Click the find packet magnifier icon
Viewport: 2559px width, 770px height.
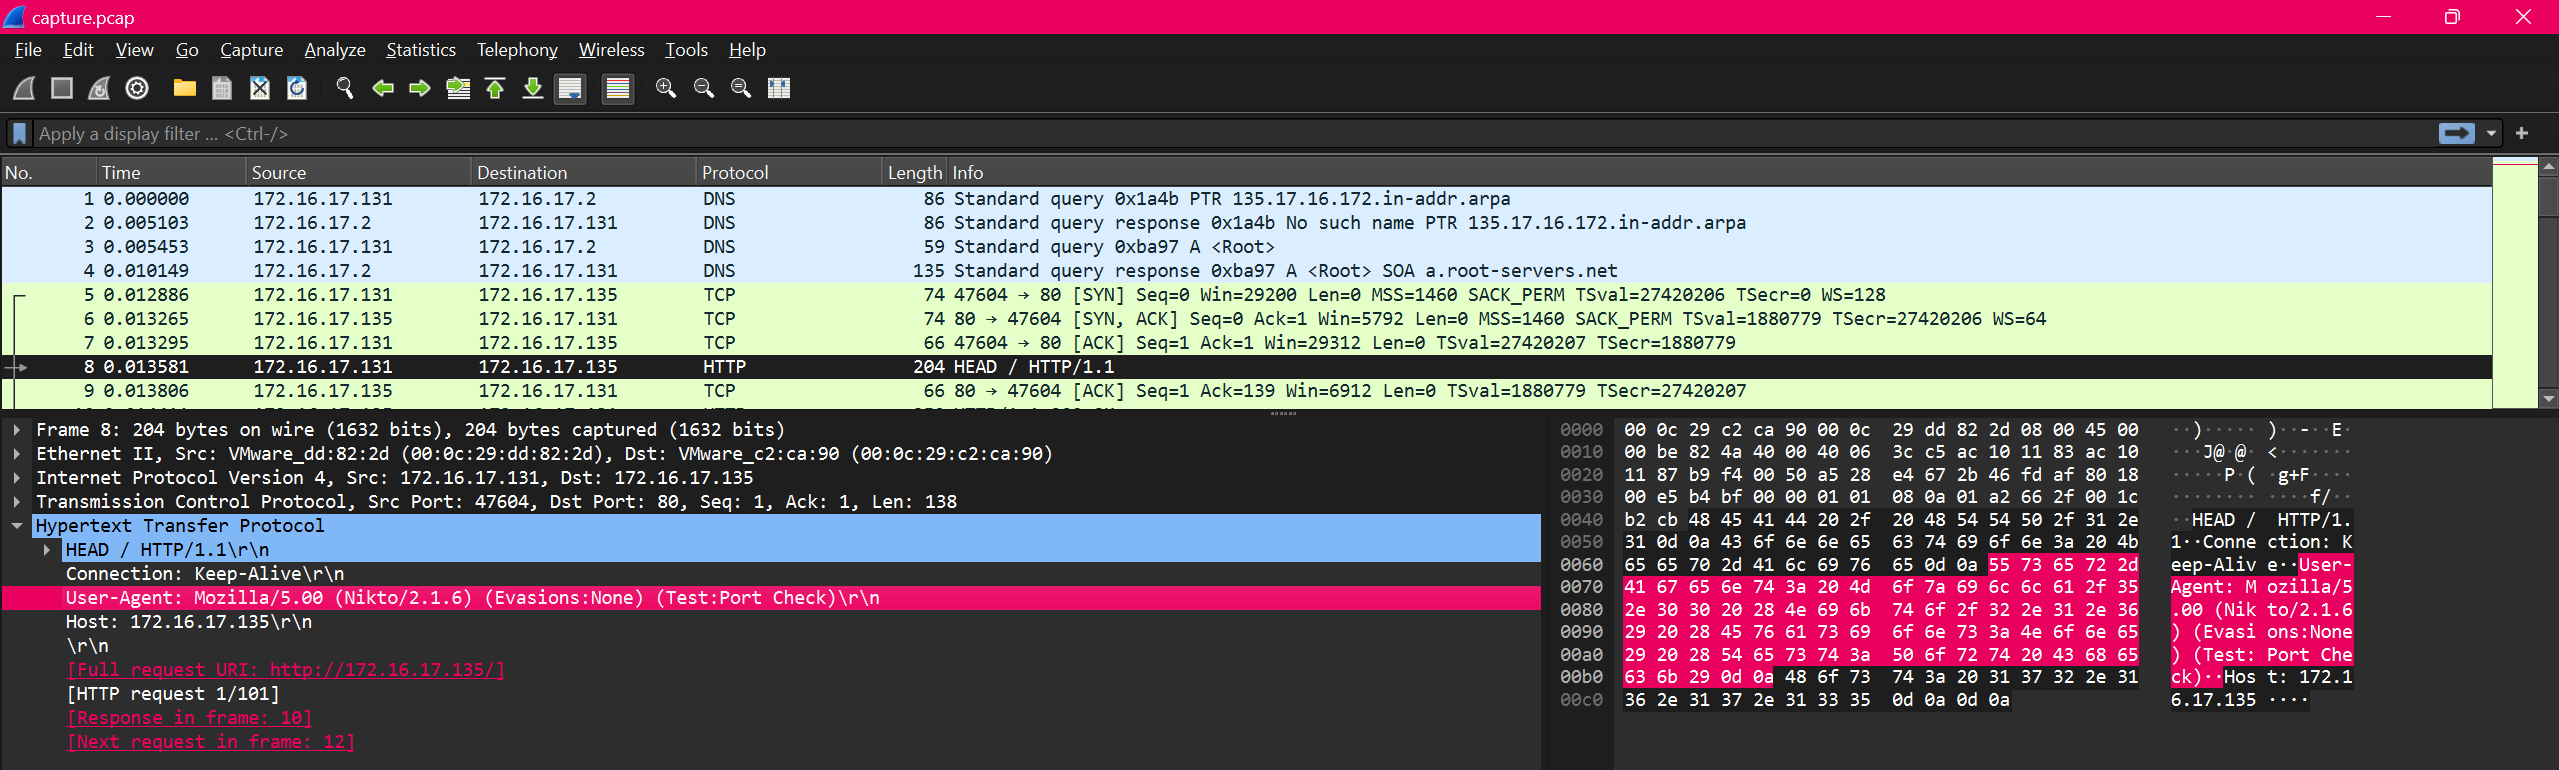345,88
